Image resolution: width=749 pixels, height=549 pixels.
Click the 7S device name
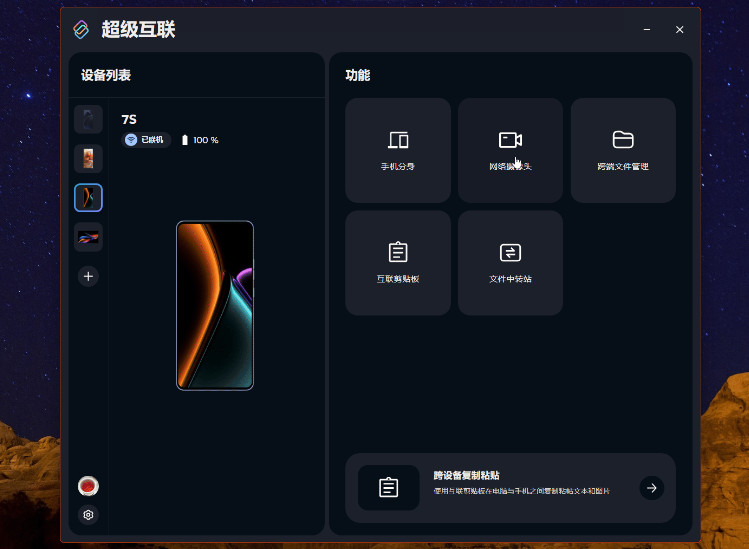tap(129, 119)
